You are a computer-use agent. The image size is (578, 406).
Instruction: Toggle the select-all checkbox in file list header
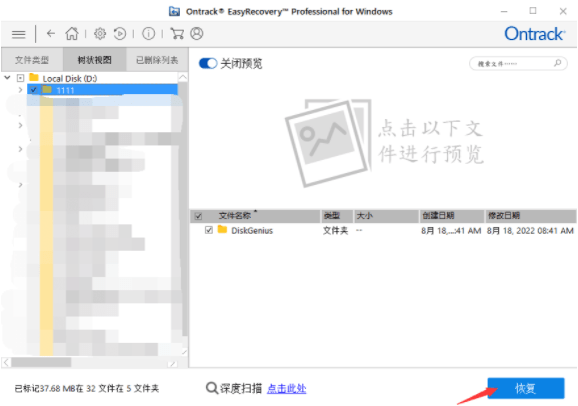(198, 216)
